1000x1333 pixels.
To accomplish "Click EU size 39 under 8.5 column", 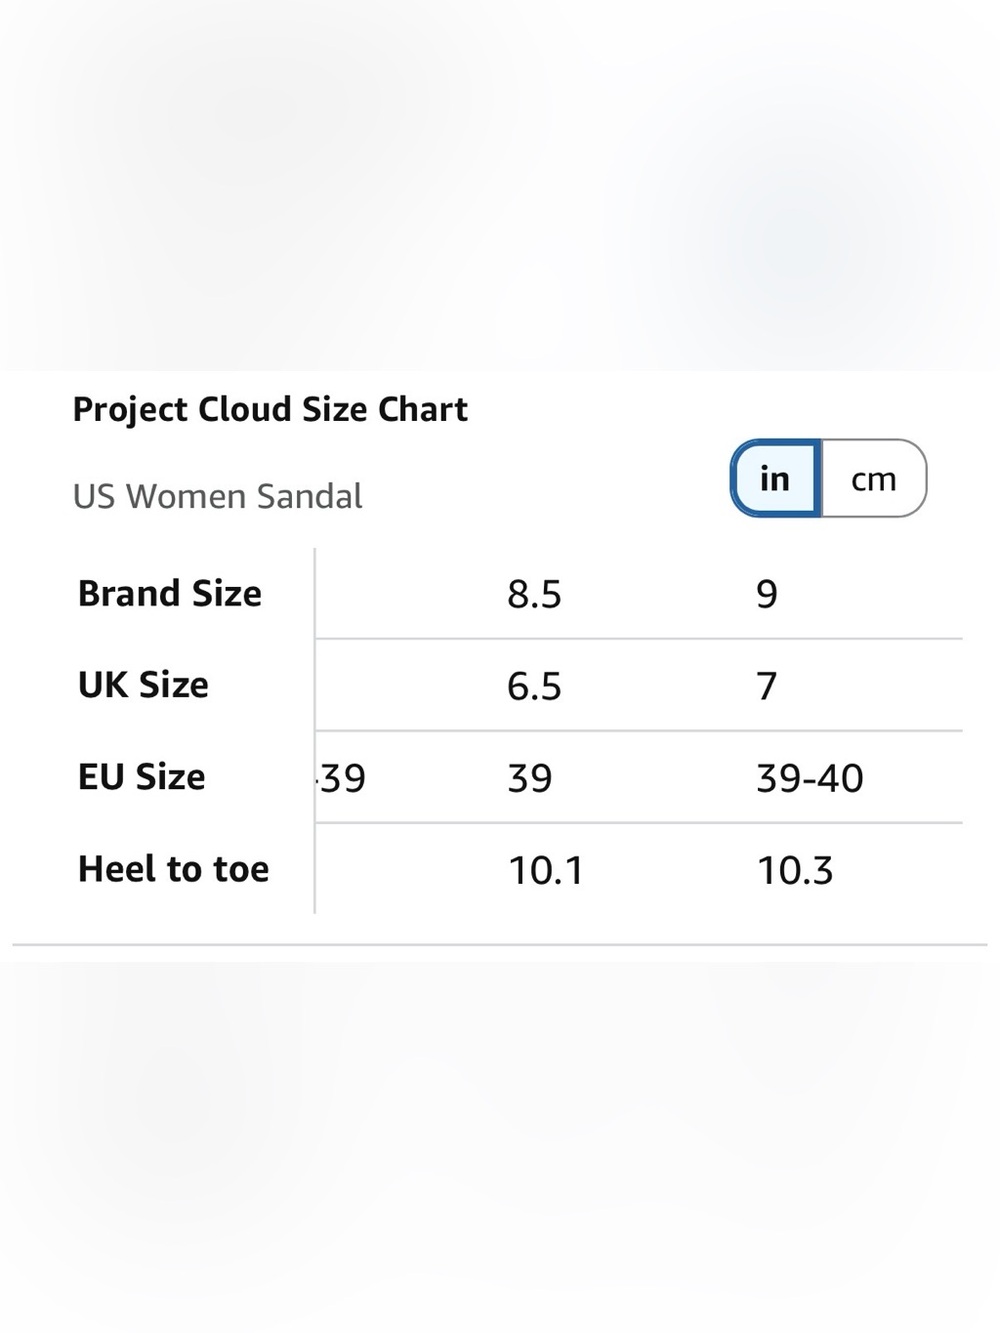I will [530, 779].
